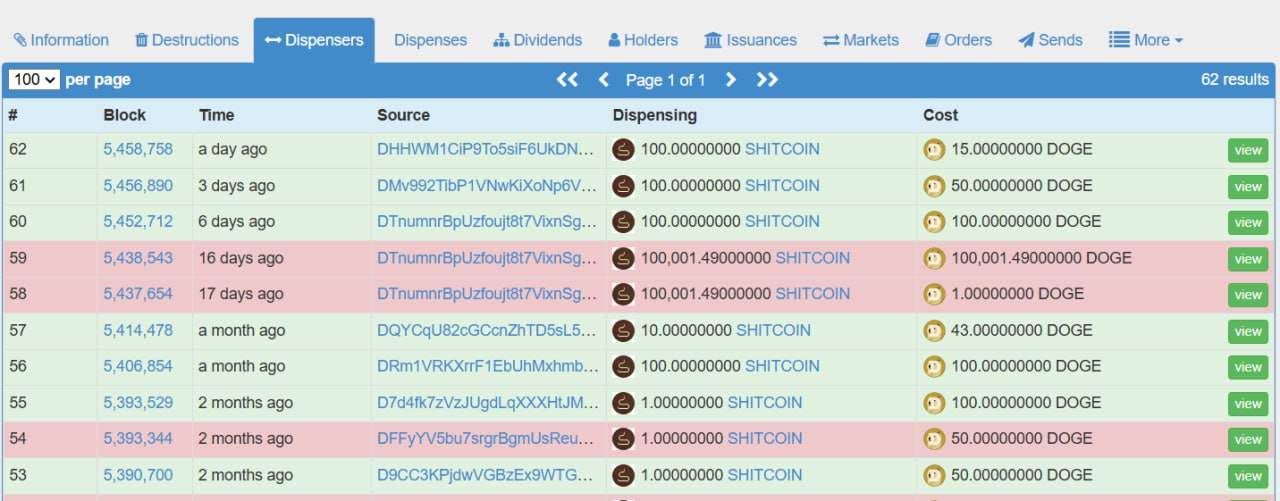Screen dimensions: 1280x501
Task: Open the Dividends tab
Action: point(538,40)
